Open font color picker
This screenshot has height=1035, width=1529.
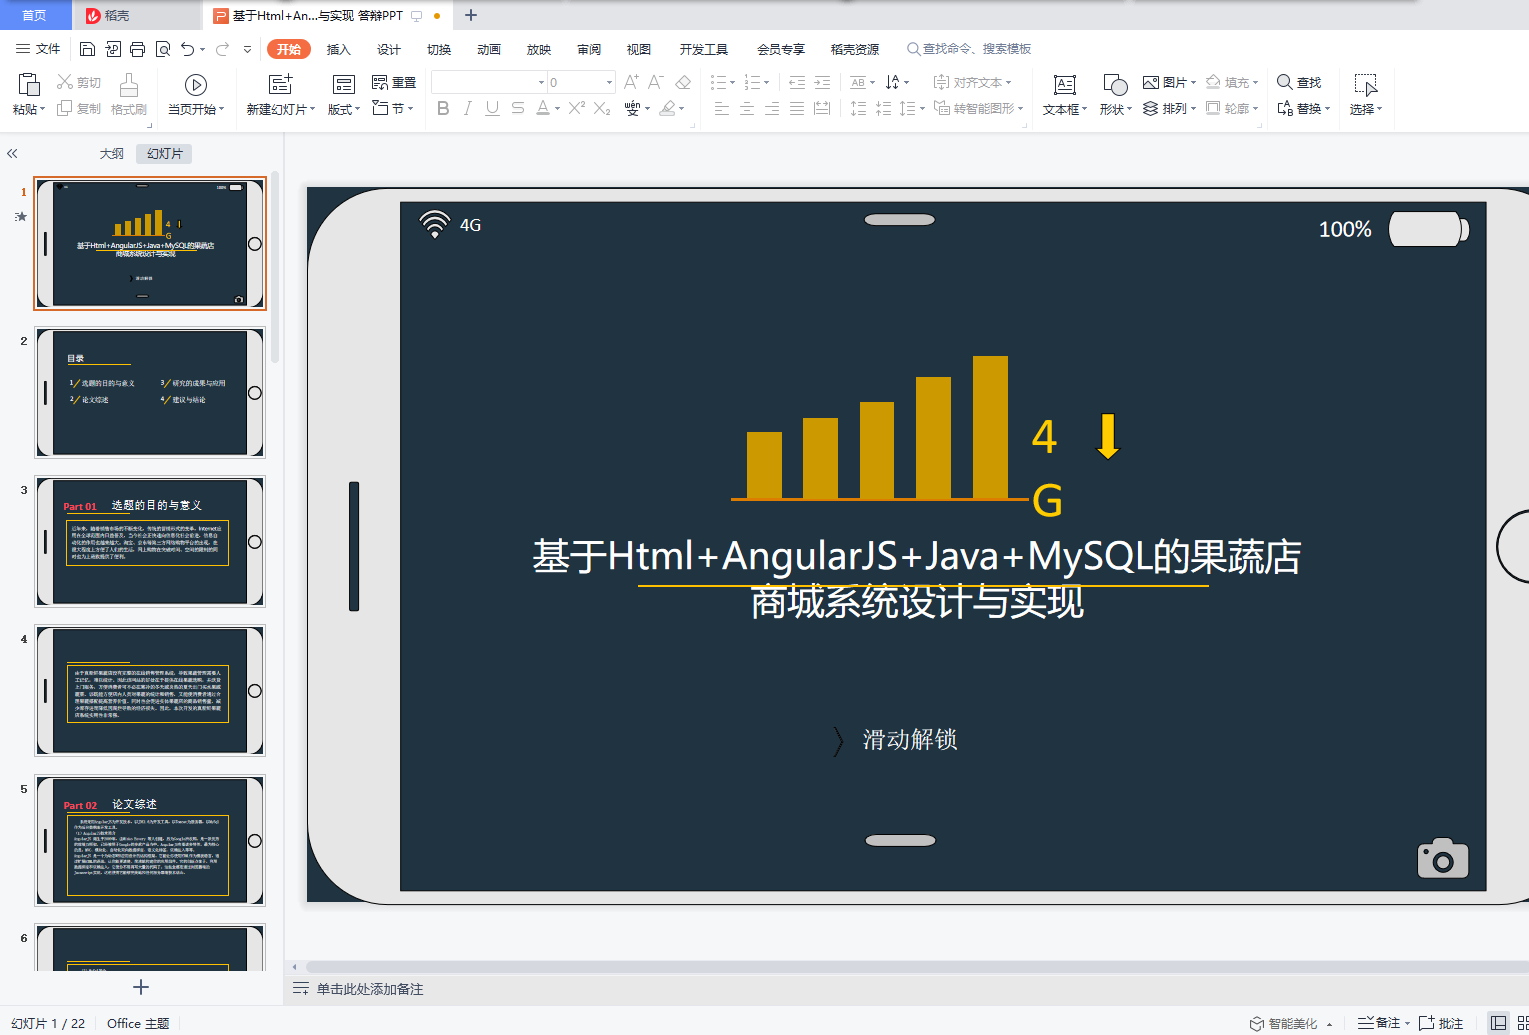coord(547,108)
